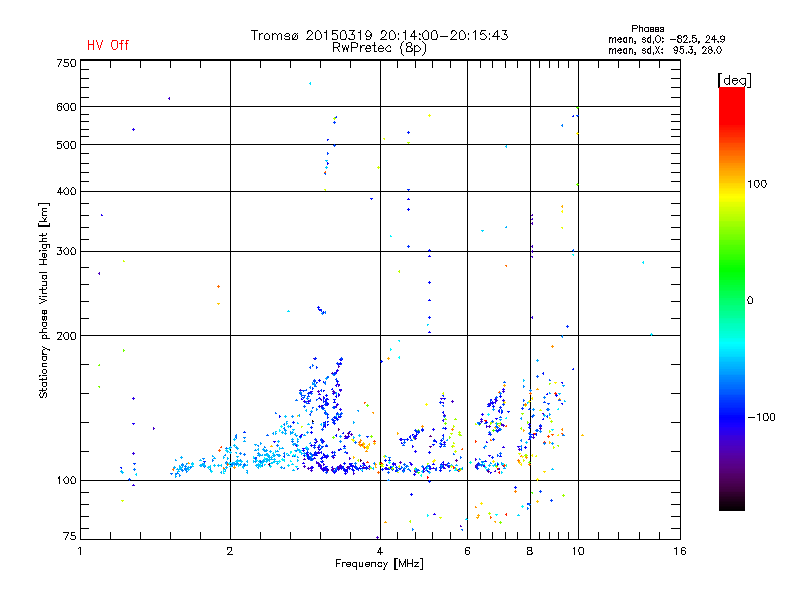
Task: Click the 'Phases' statistics heading
Action: pyautogui.click(x=647, y=29)
